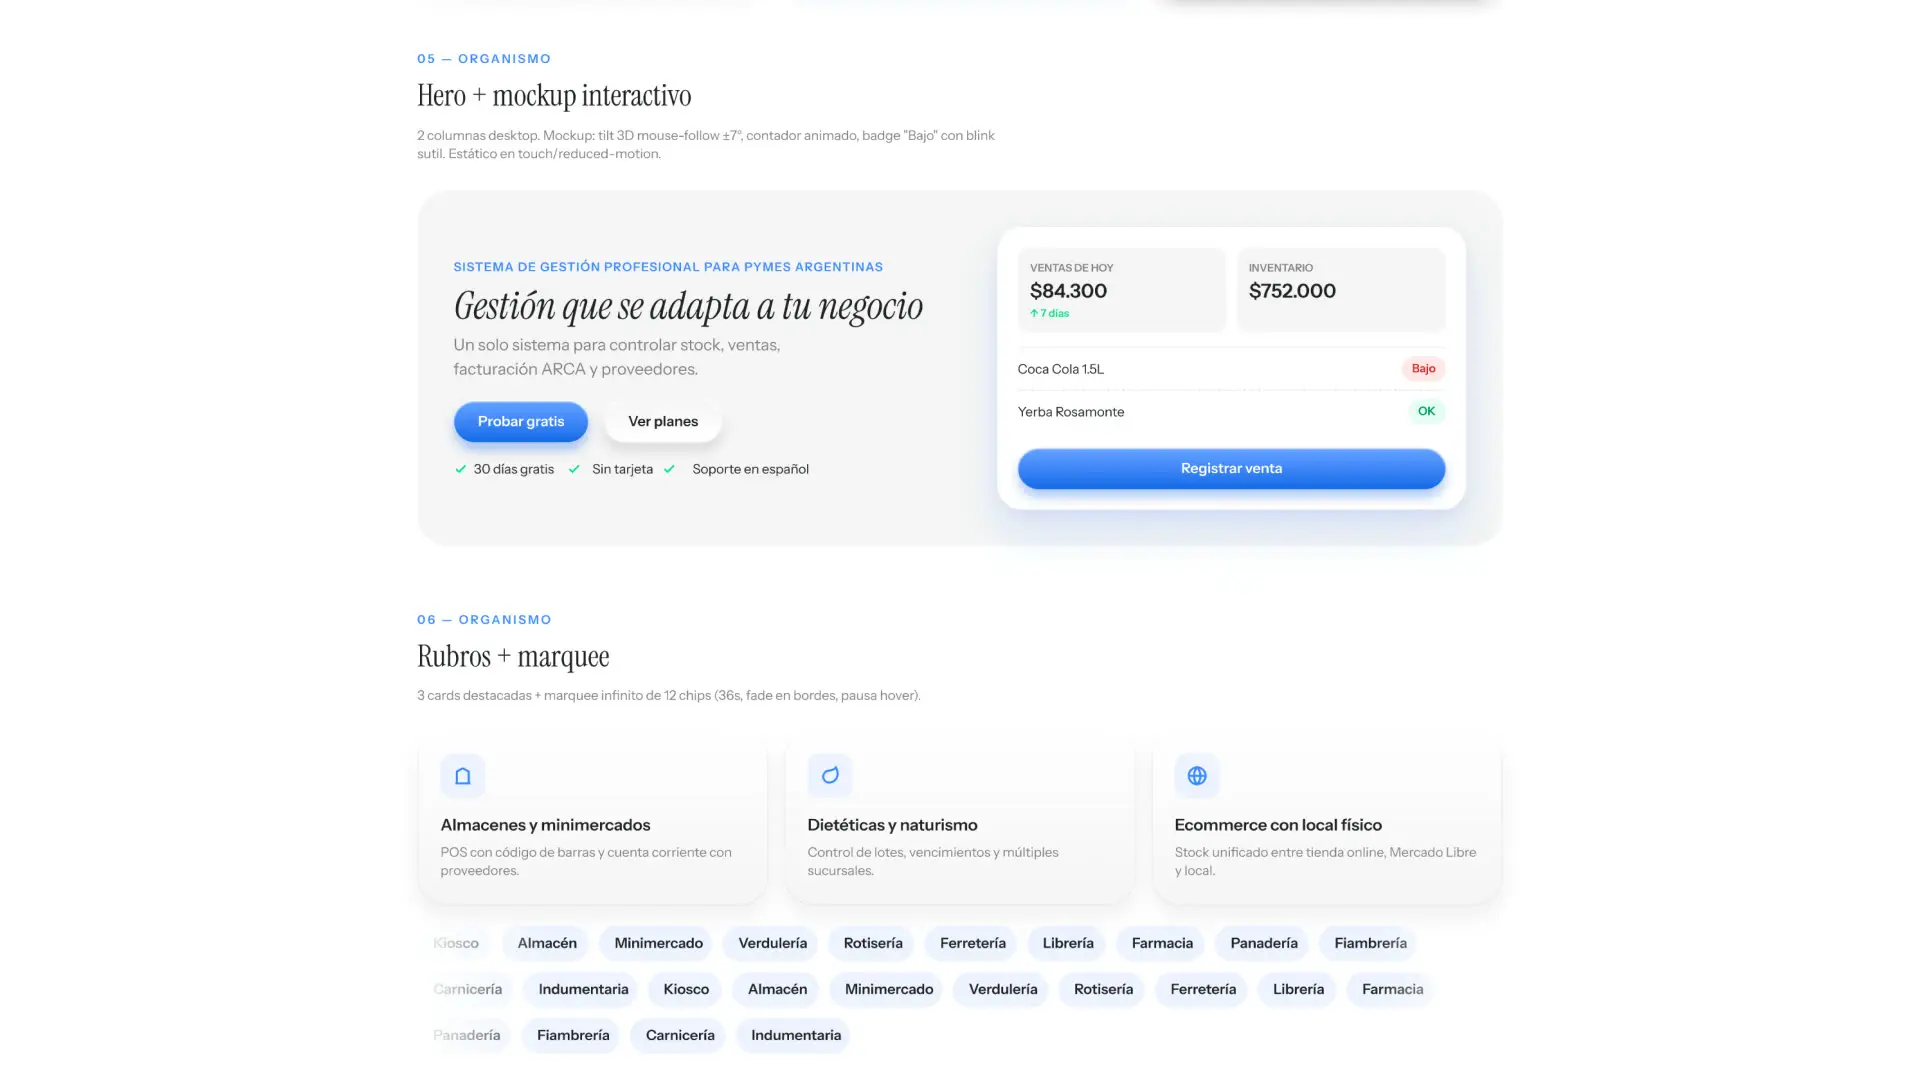Click the Rubros + marquee heading

point(513,657)
